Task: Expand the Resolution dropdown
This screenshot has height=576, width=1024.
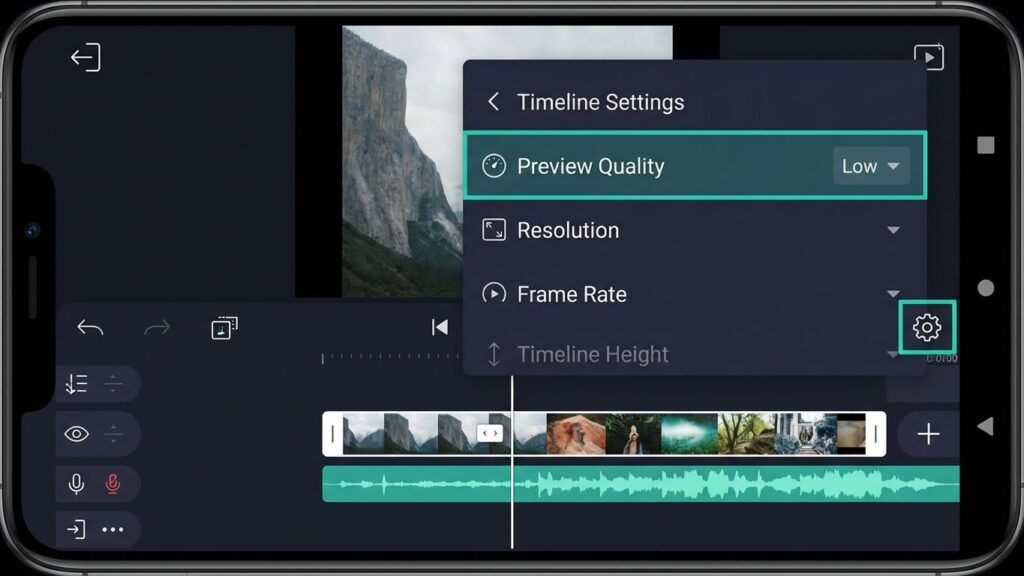Action: (893, 230)
